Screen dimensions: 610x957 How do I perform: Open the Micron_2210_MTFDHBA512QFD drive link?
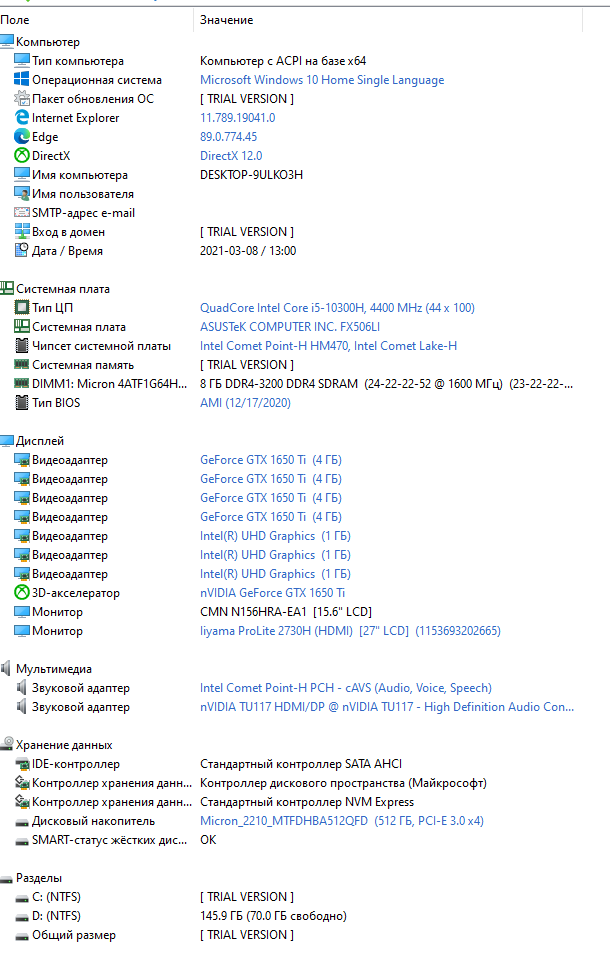341,820
